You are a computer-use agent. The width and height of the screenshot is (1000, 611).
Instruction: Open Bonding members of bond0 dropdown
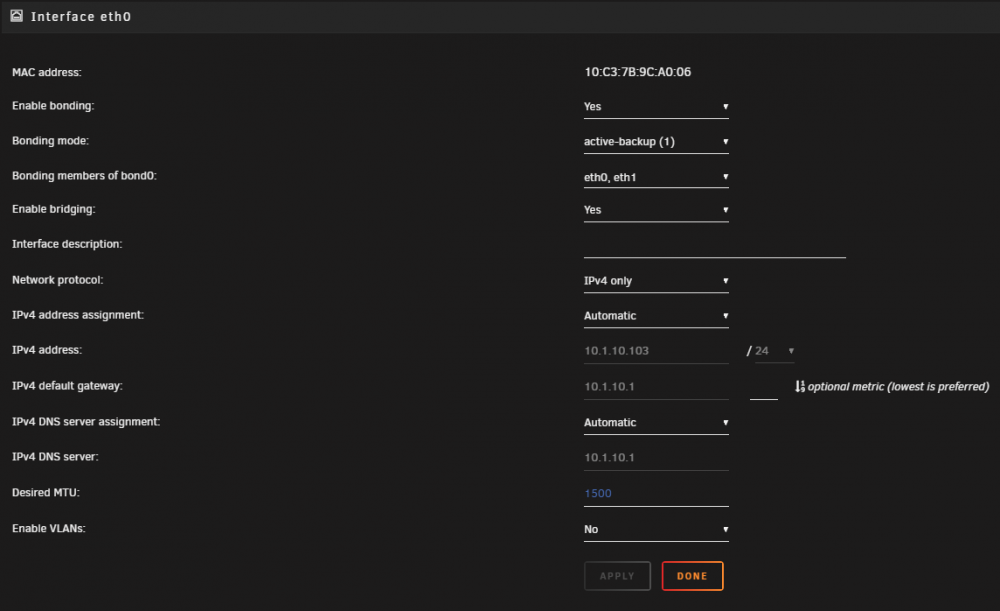coord(656,177)
